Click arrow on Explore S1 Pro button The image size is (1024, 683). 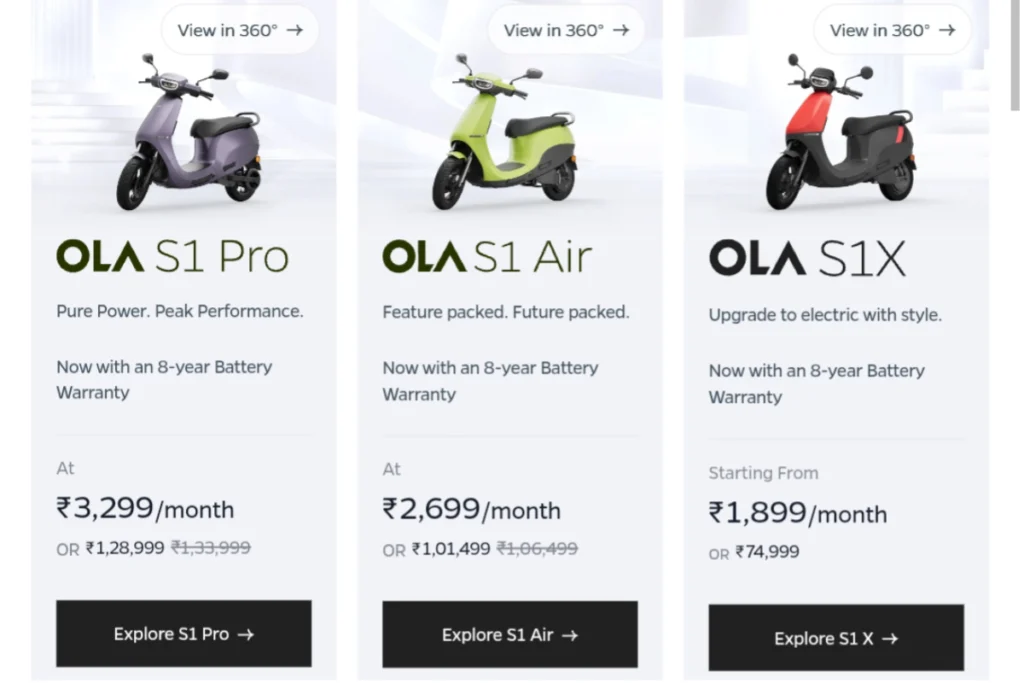[x=246, y=634]
